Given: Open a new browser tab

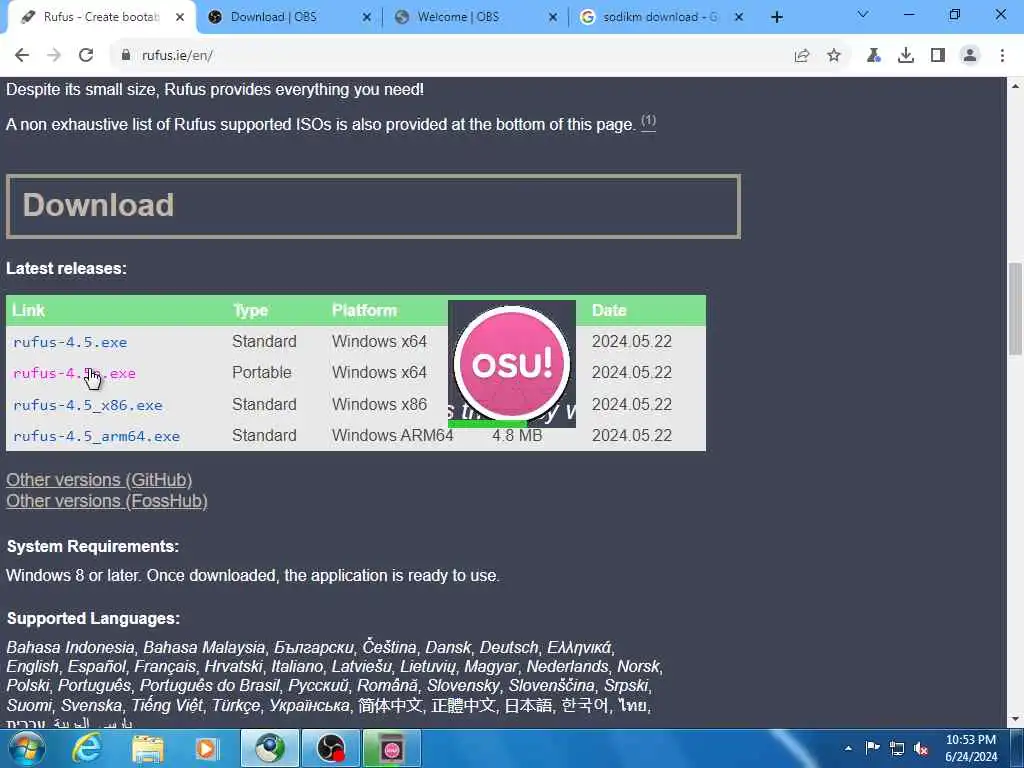Looking at the screenshot, I should tap(776, 17).
